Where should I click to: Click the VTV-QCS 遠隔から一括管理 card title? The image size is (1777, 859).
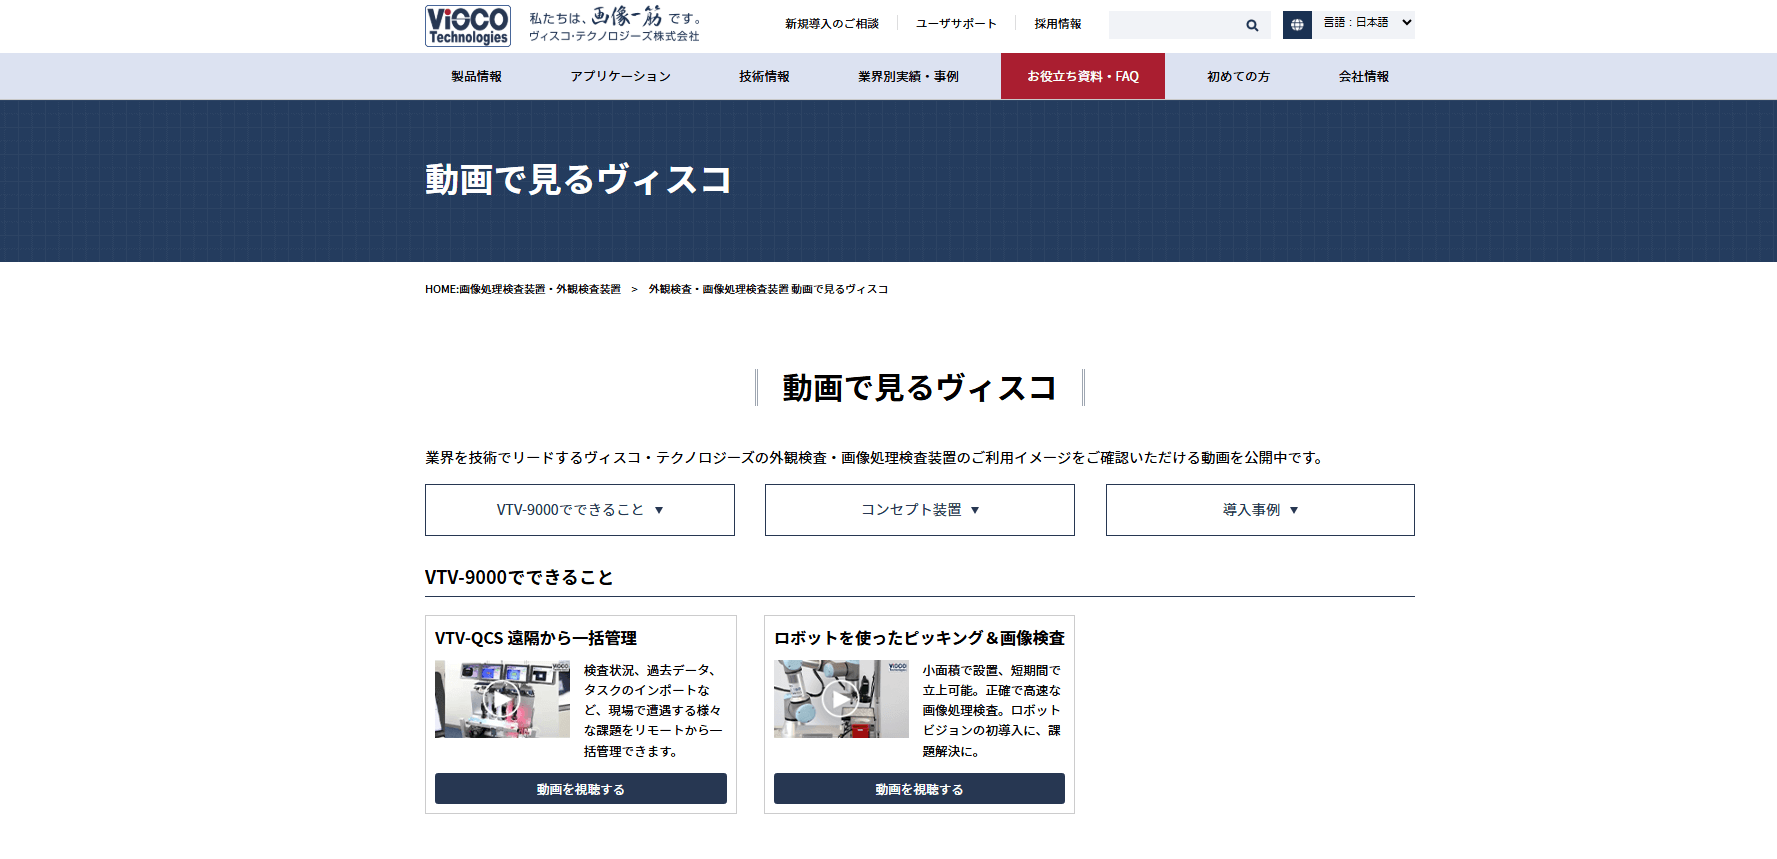536,638
